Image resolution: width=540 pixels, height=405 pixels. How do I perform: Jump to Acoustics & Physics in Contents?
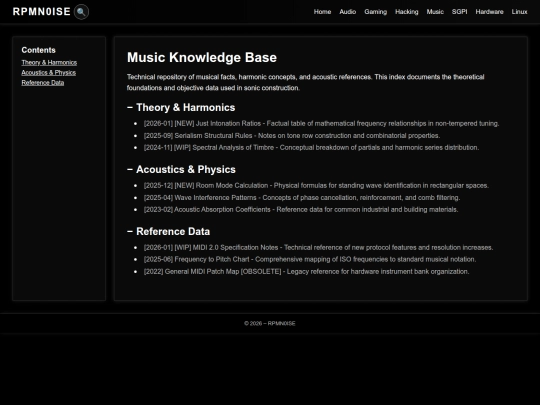tap(49, 73)
